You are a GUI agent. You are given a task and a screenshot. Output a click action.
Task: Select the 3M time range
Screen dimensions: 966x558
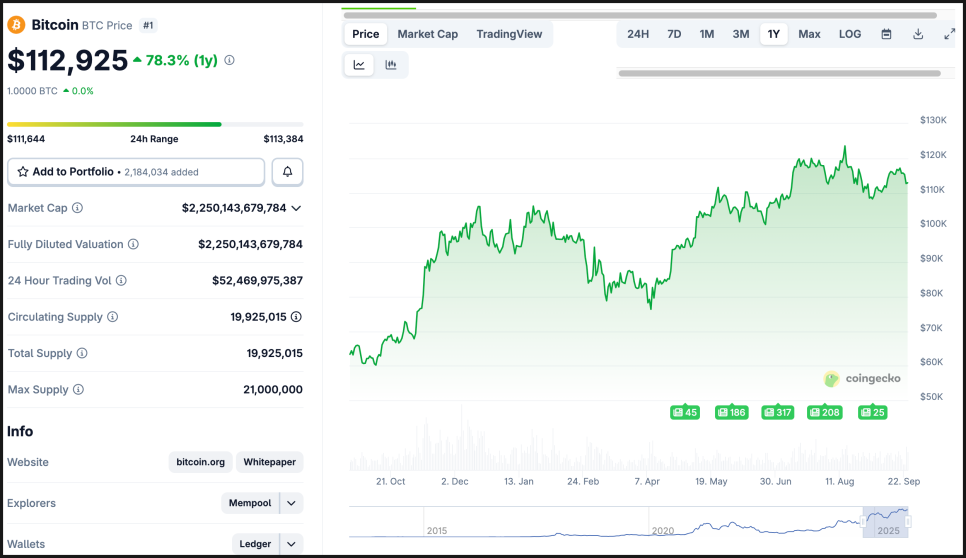(741, 34)
